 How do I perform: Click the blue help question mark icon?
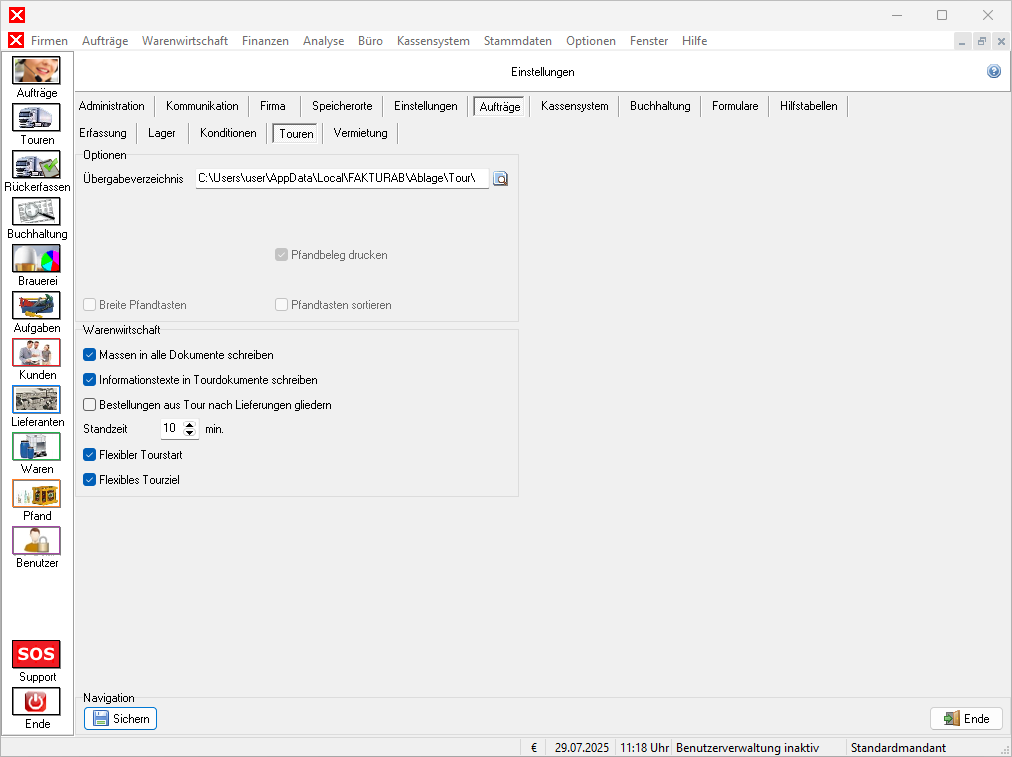pos(993,72)
